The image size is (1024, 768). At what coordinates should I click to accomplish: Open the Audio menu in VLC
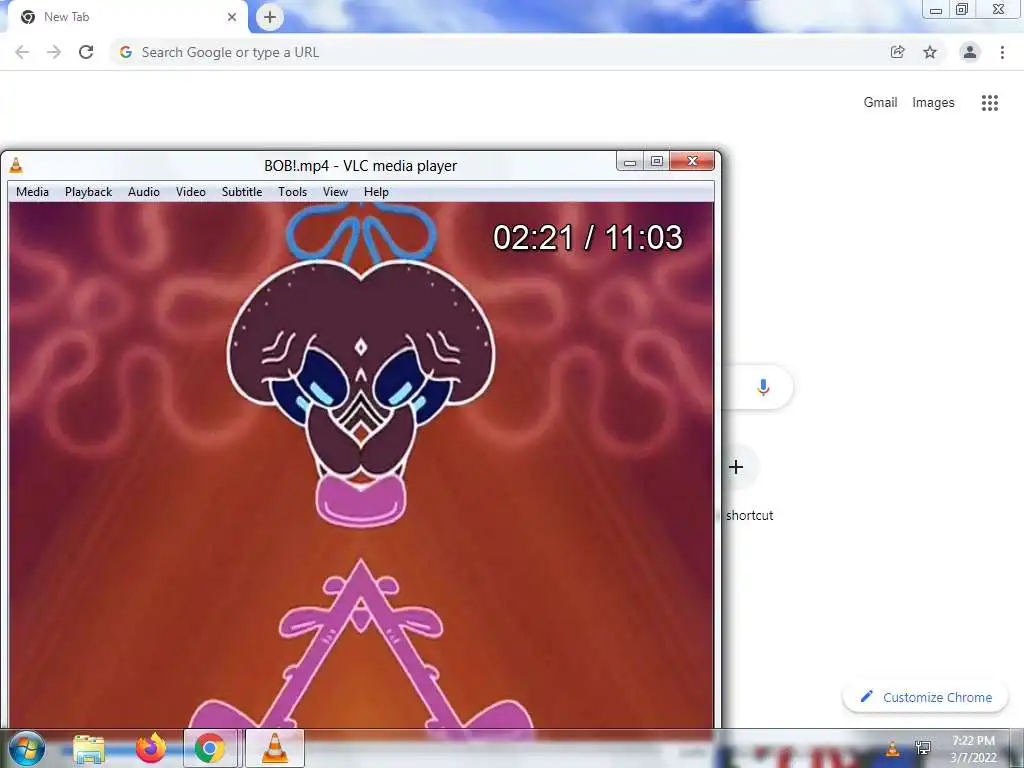coord(144,192)
